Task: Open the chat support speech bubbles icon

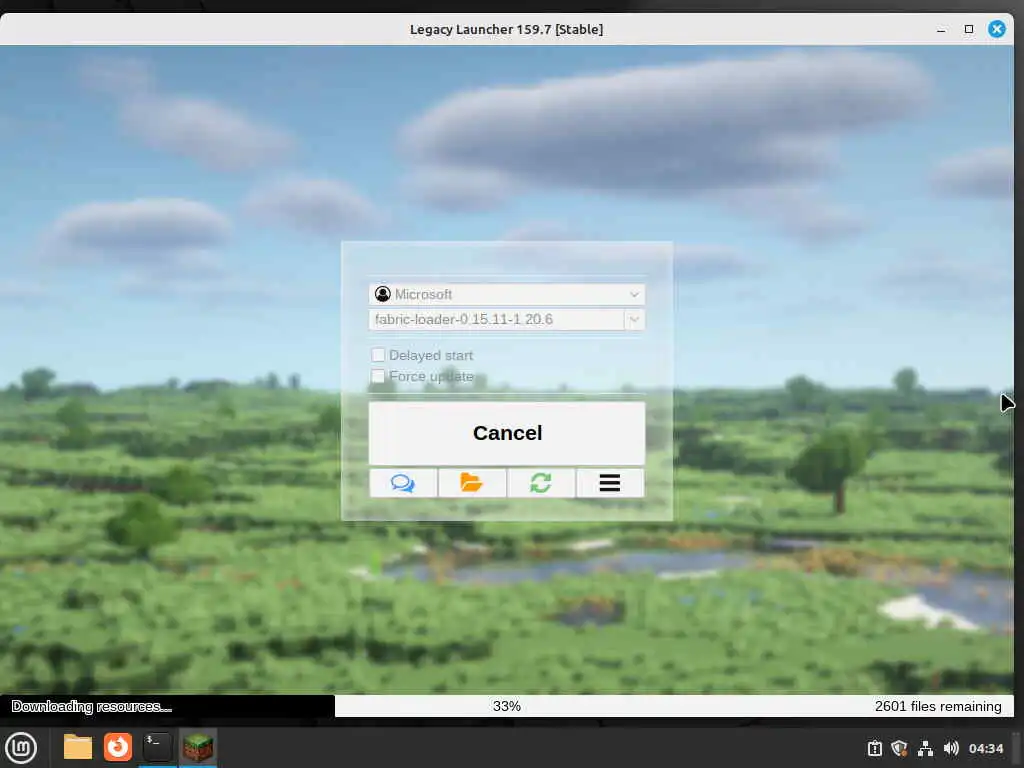Action: 403,483
